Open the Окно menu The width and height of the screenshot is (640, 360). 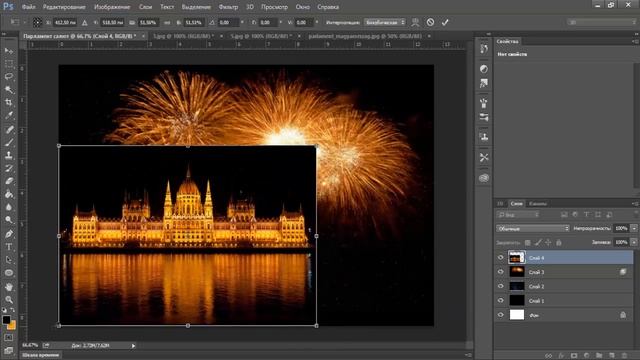(x=302, y=7)
